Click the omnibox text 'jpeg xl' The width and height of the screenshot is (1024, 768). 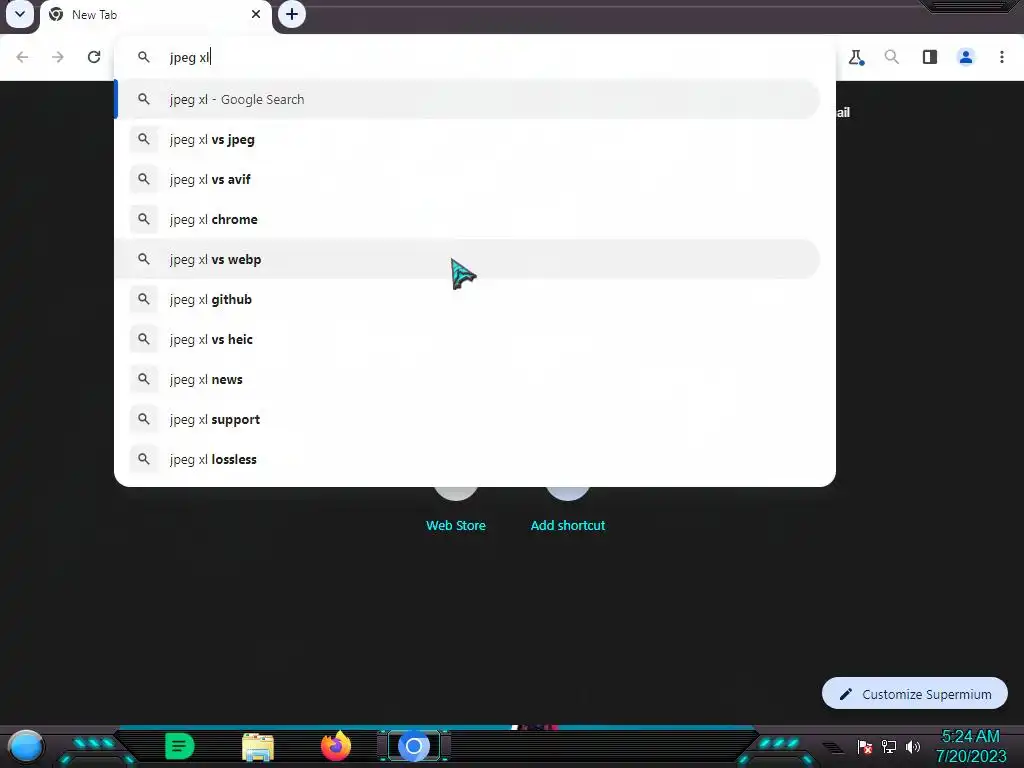point(189,57)
